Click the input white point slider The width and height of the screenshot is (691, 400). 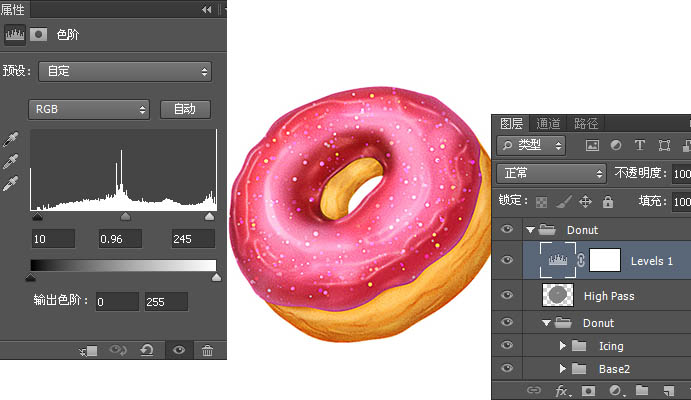209,216
